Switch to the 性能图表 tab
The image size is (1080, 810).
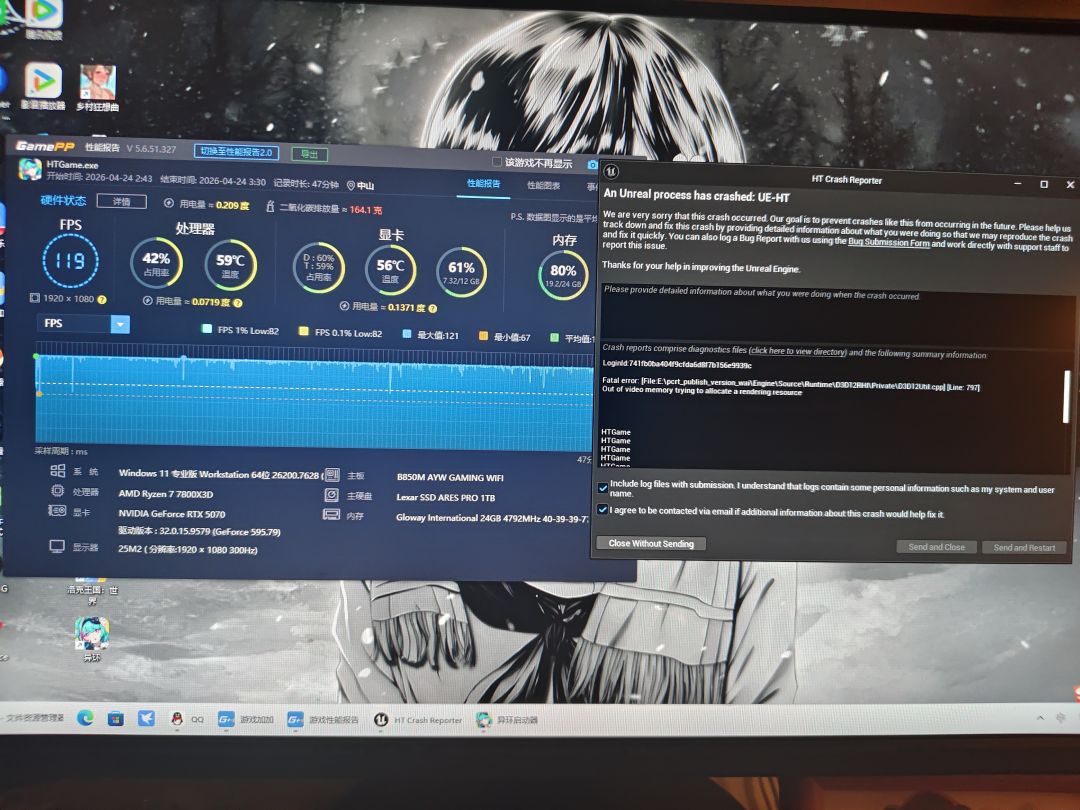(543, 185)
